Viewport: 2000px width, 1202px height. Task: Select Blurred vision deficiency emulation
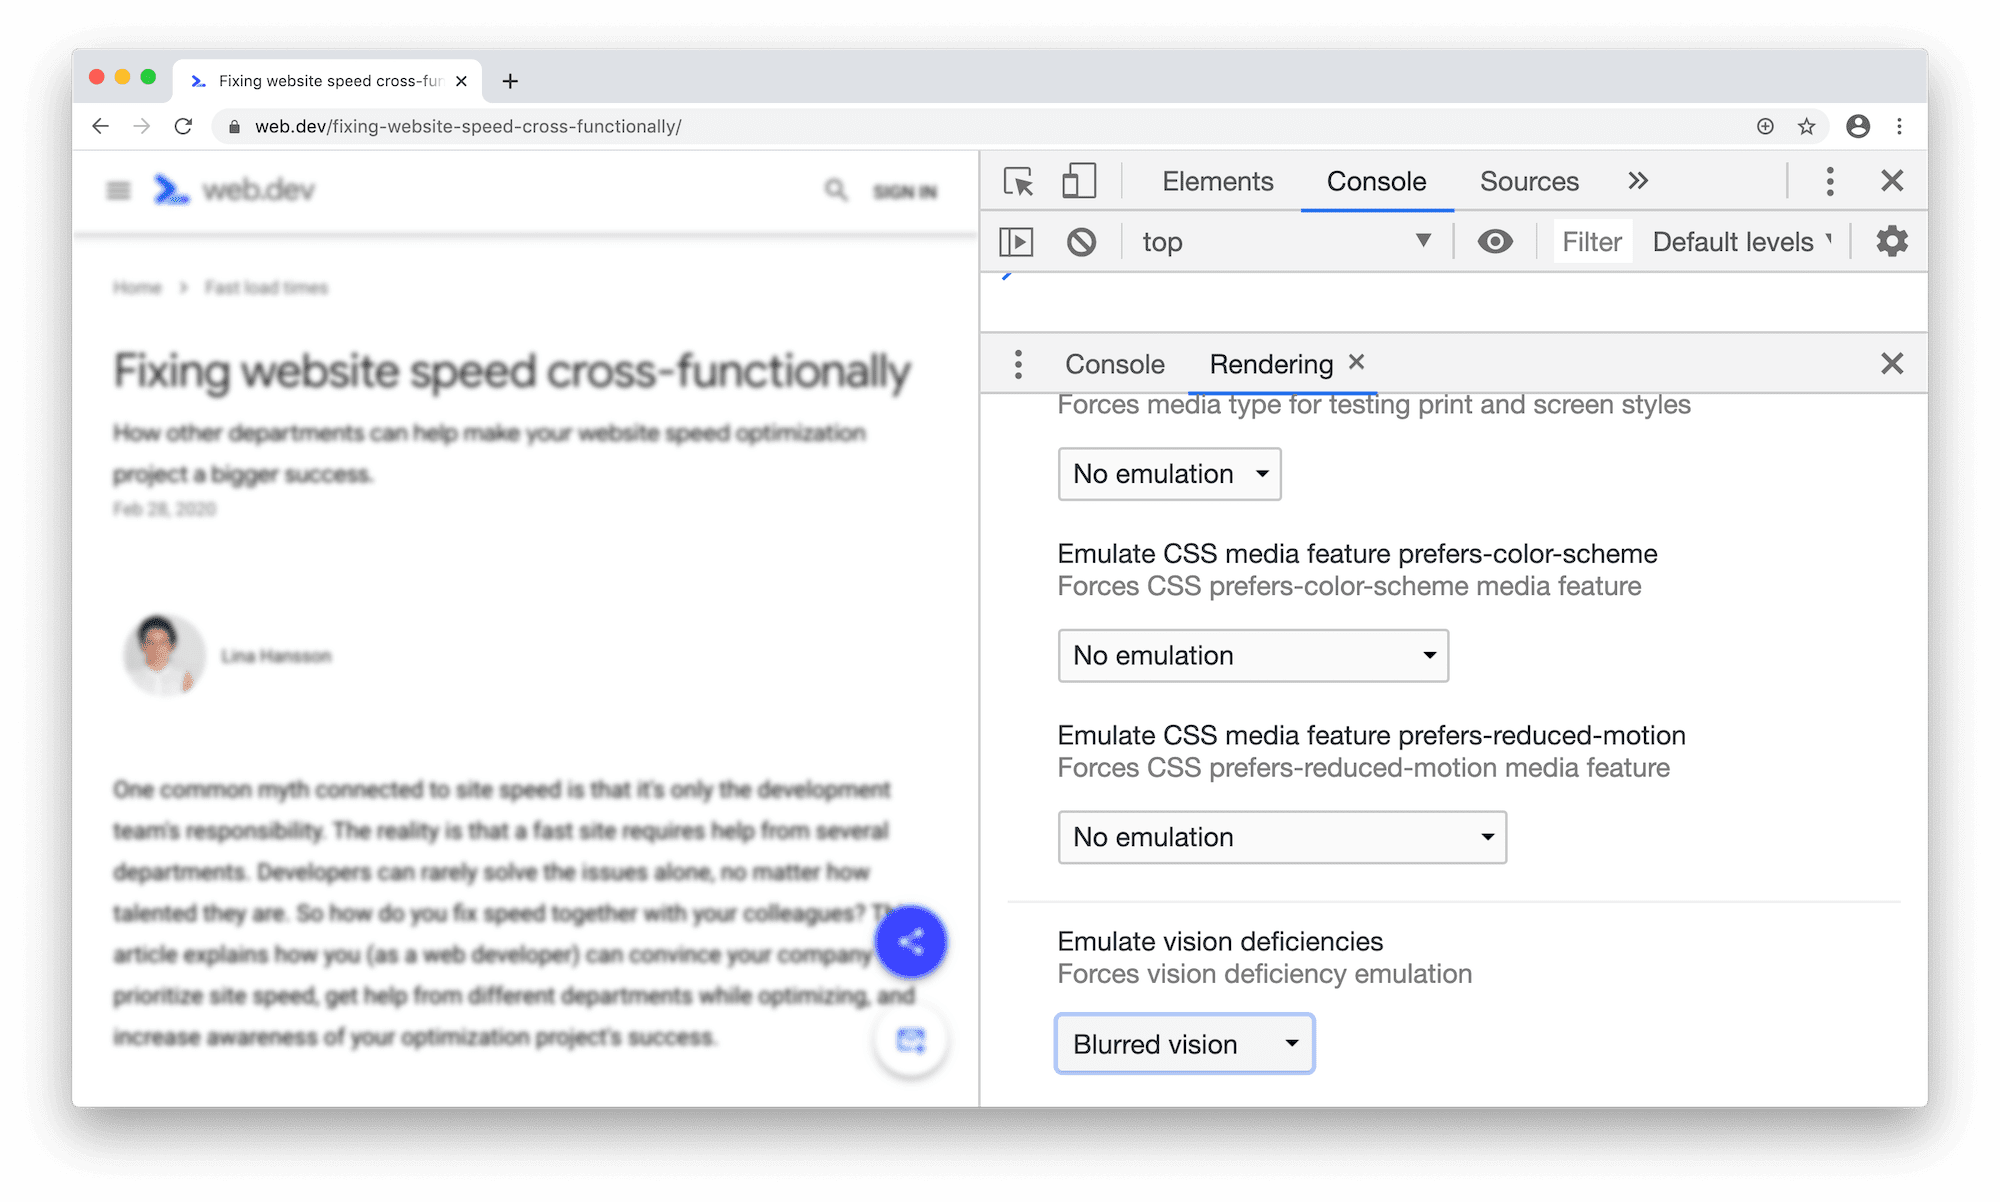click(1183, 1040)
